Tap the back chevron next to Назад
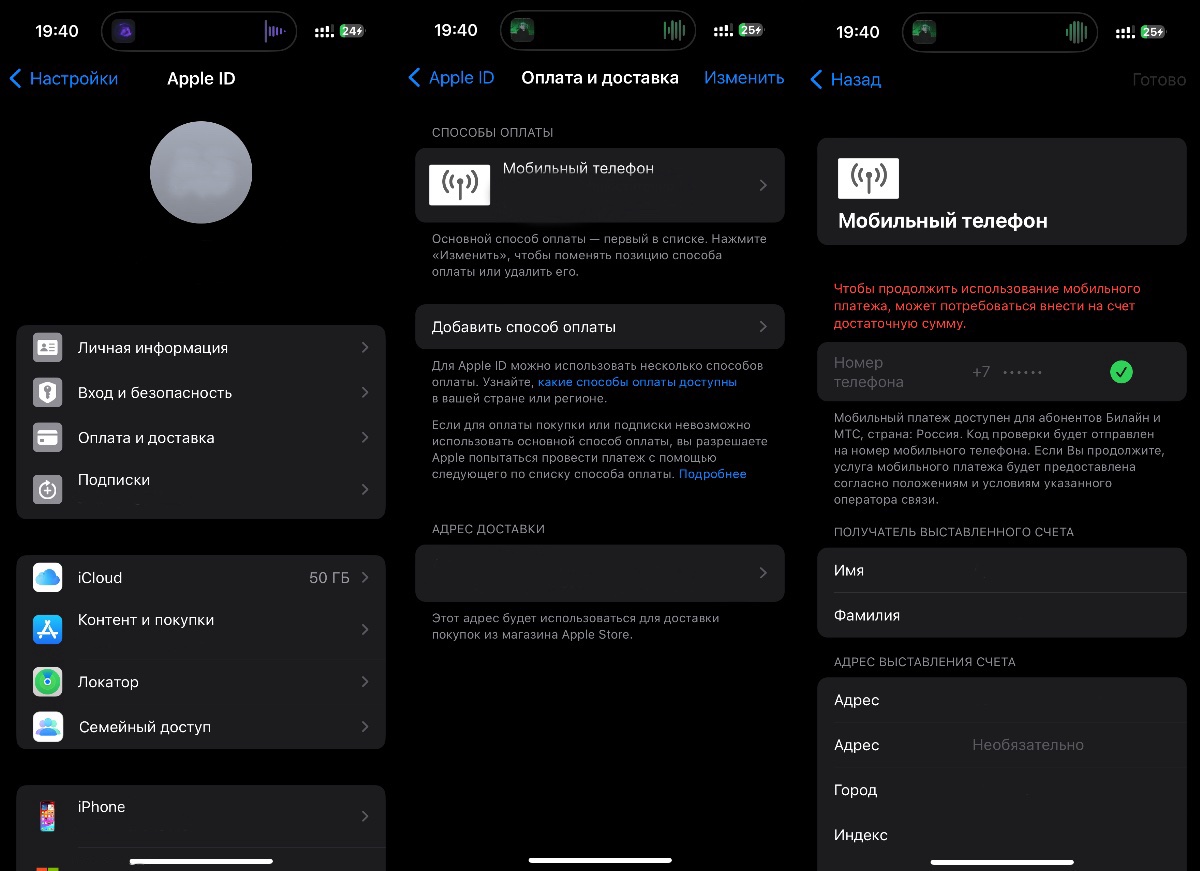Screen dimensions: 1200x871 pos(816,79)
